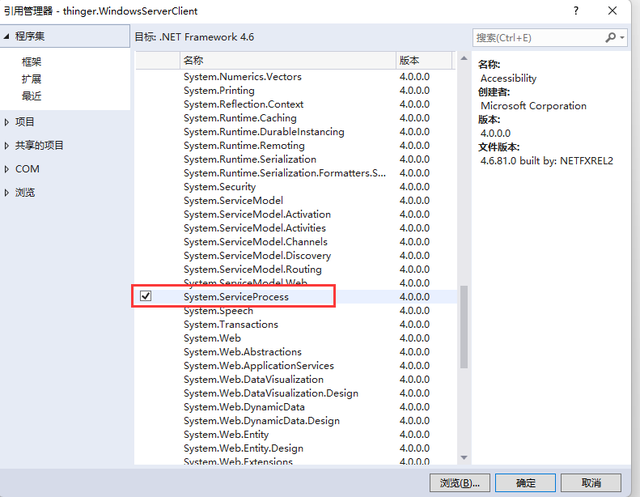Close the Reference Manager dialog

click(612, 11)
